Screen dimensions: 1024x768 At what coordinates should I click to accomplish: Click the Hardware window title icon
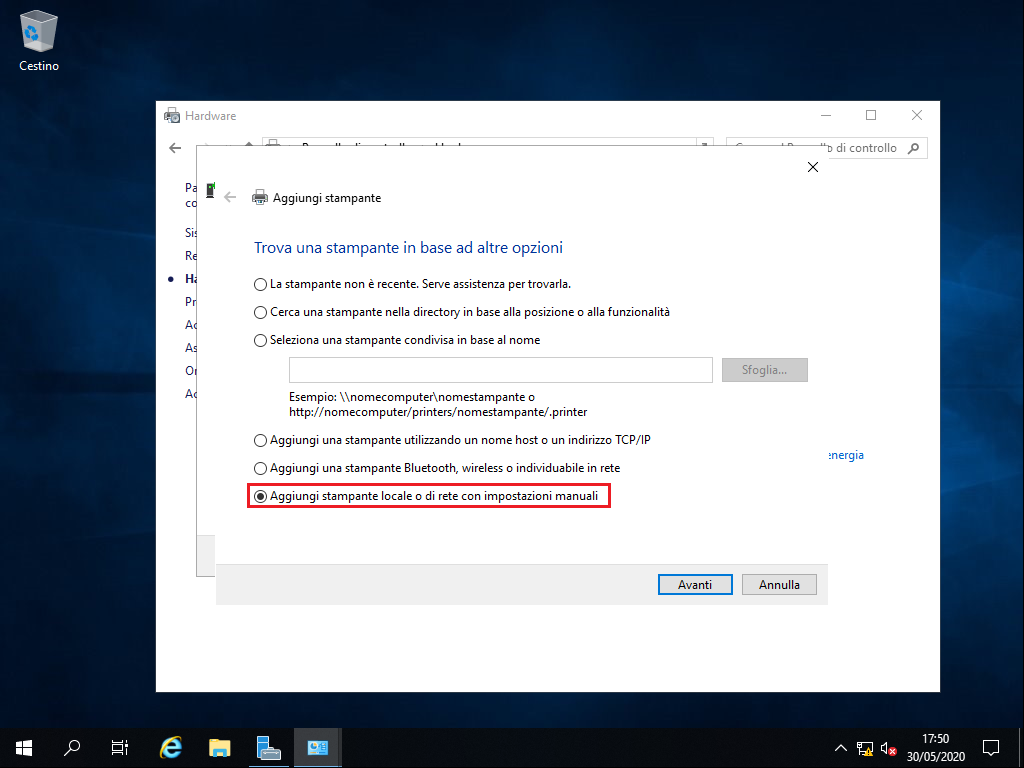(x=172, y=116)
